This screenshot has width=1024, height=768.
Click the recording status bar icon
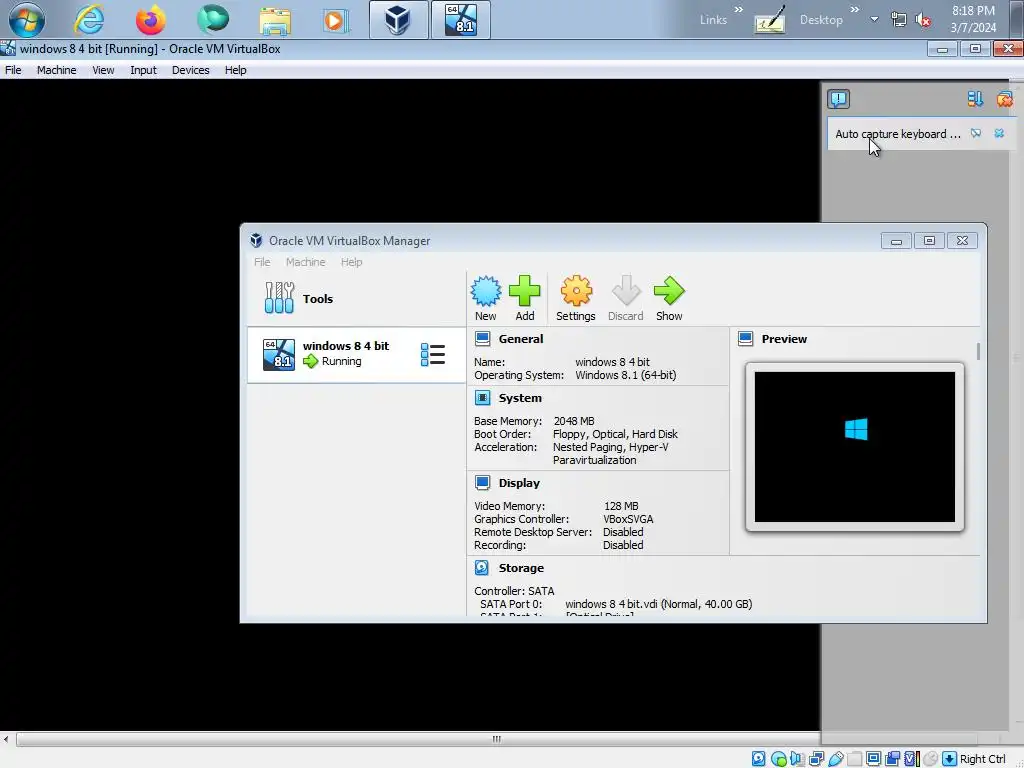coord(893,759)
